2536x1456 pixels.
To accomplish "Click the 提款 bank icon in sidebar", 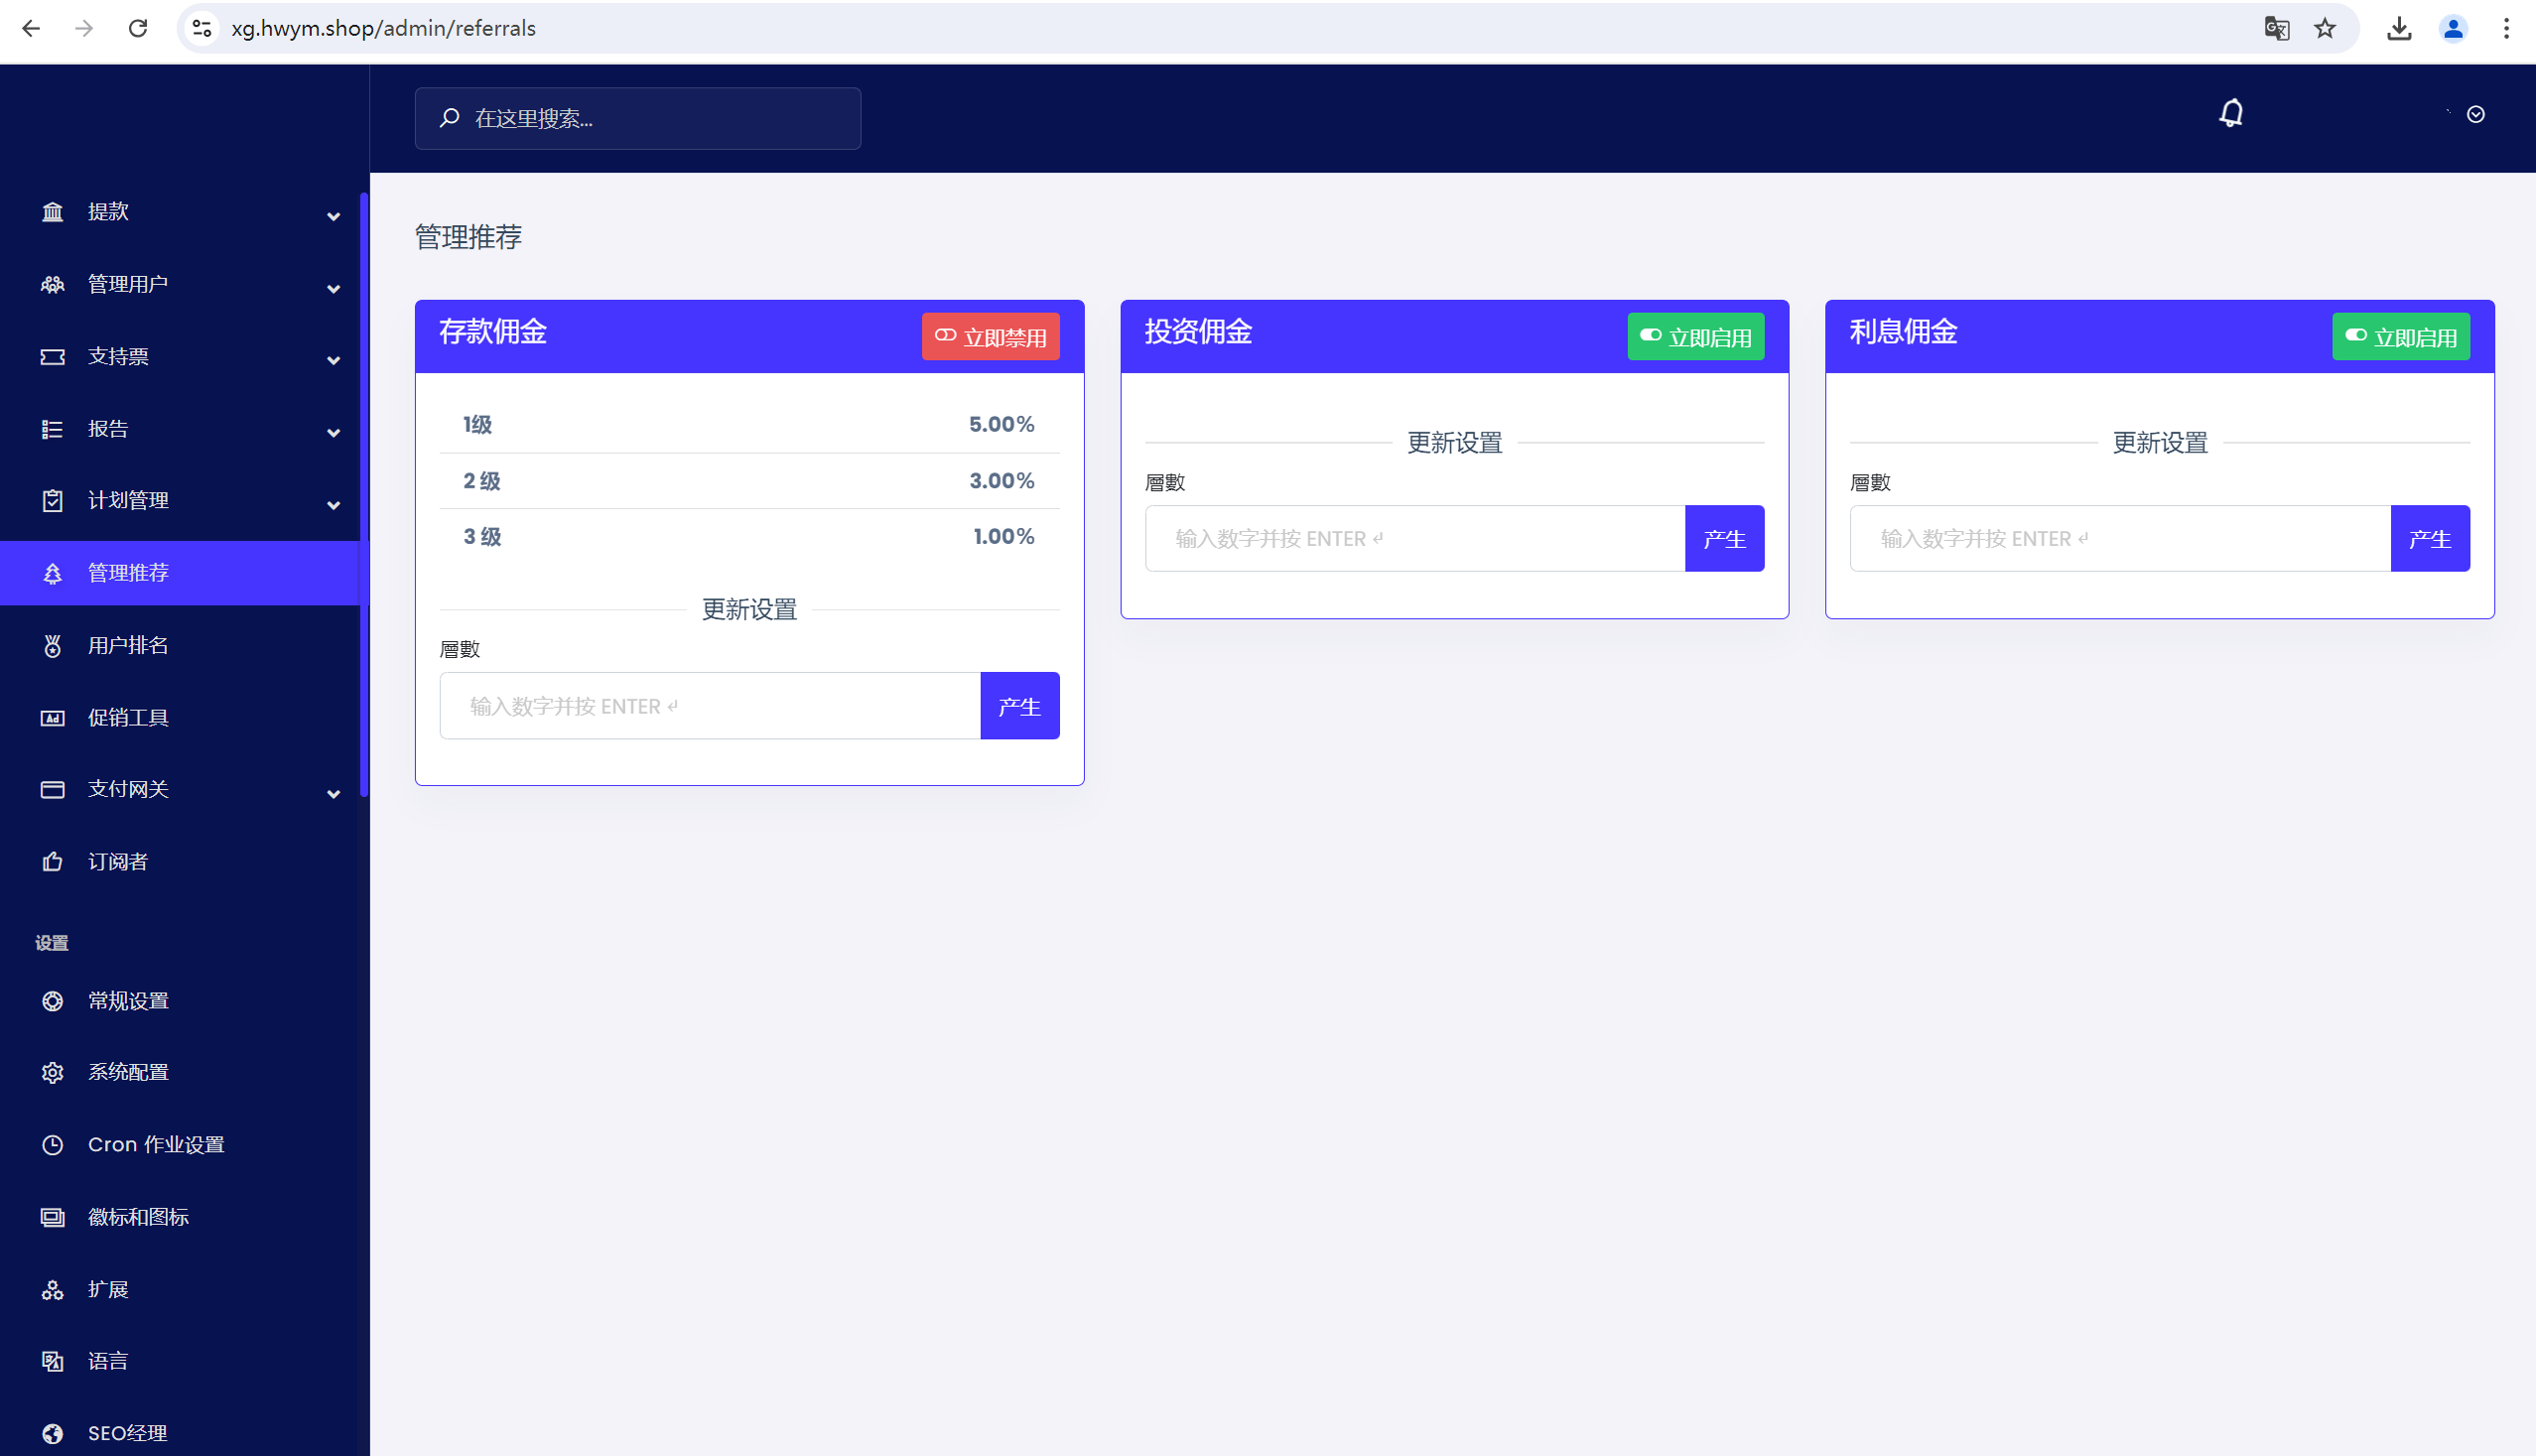I will (x=52, y=212).
